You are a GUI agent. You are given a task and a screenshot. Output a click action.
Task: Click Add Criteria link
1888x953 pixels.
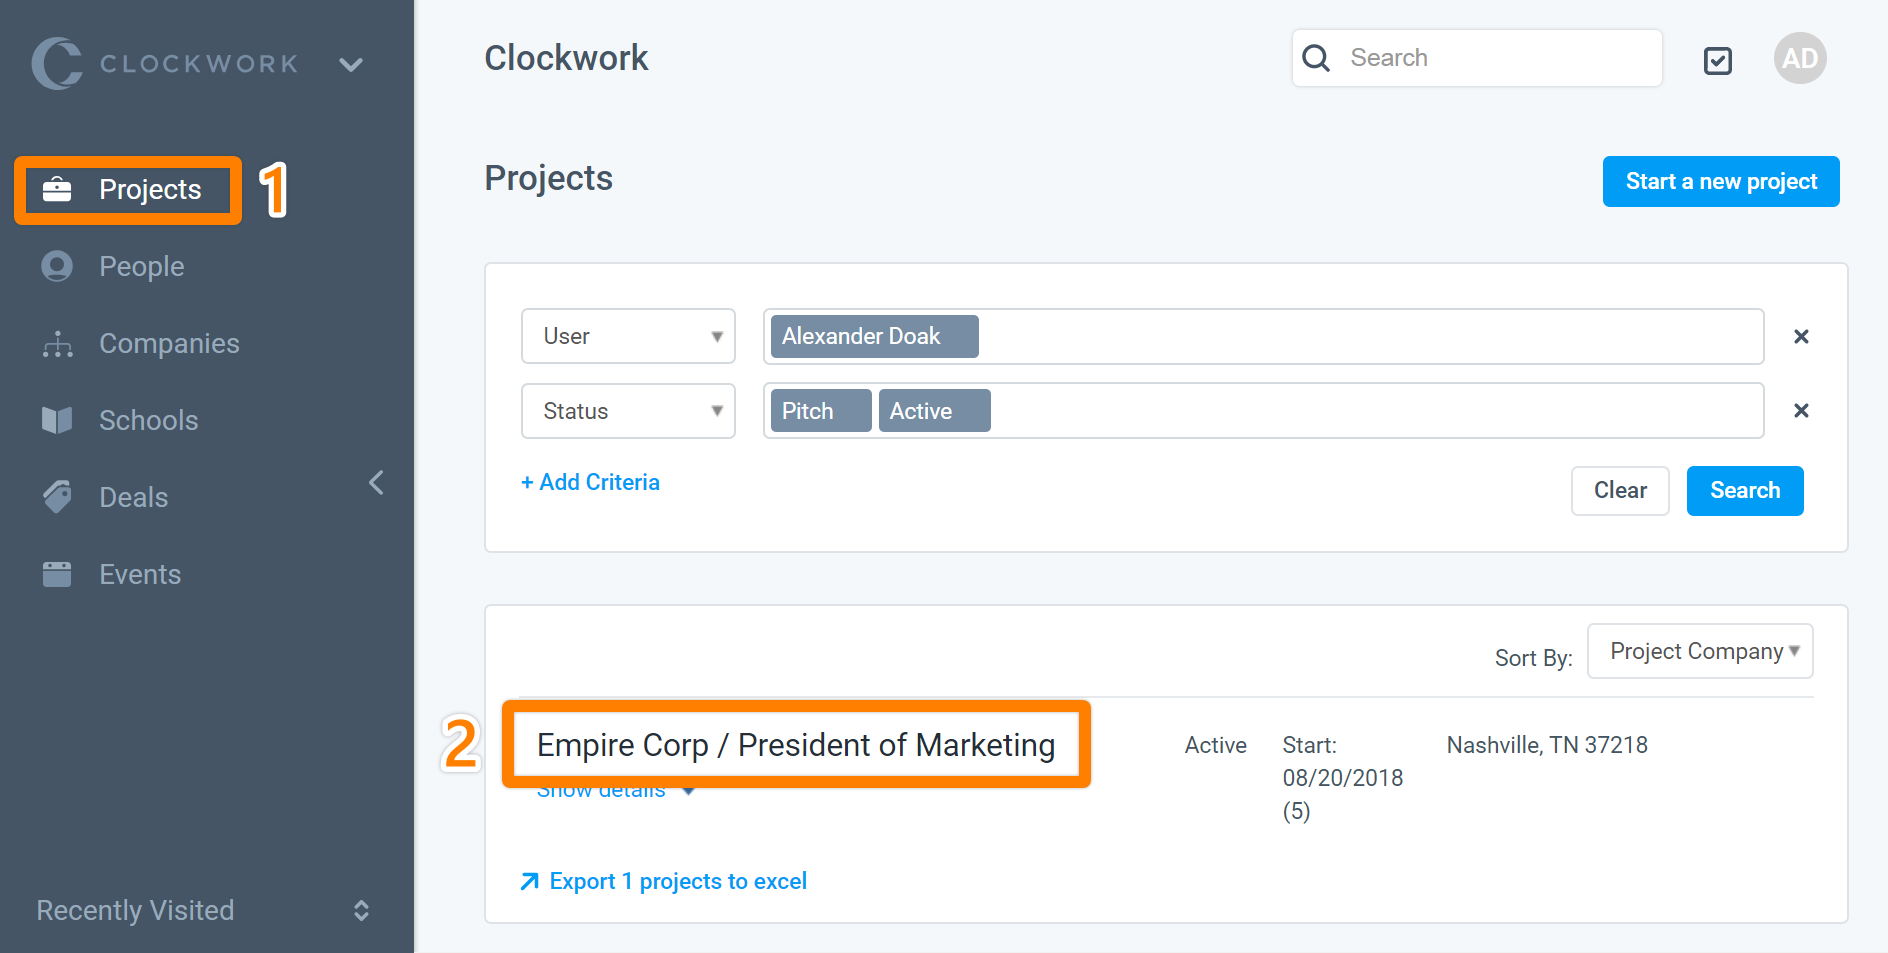point(590,483)
